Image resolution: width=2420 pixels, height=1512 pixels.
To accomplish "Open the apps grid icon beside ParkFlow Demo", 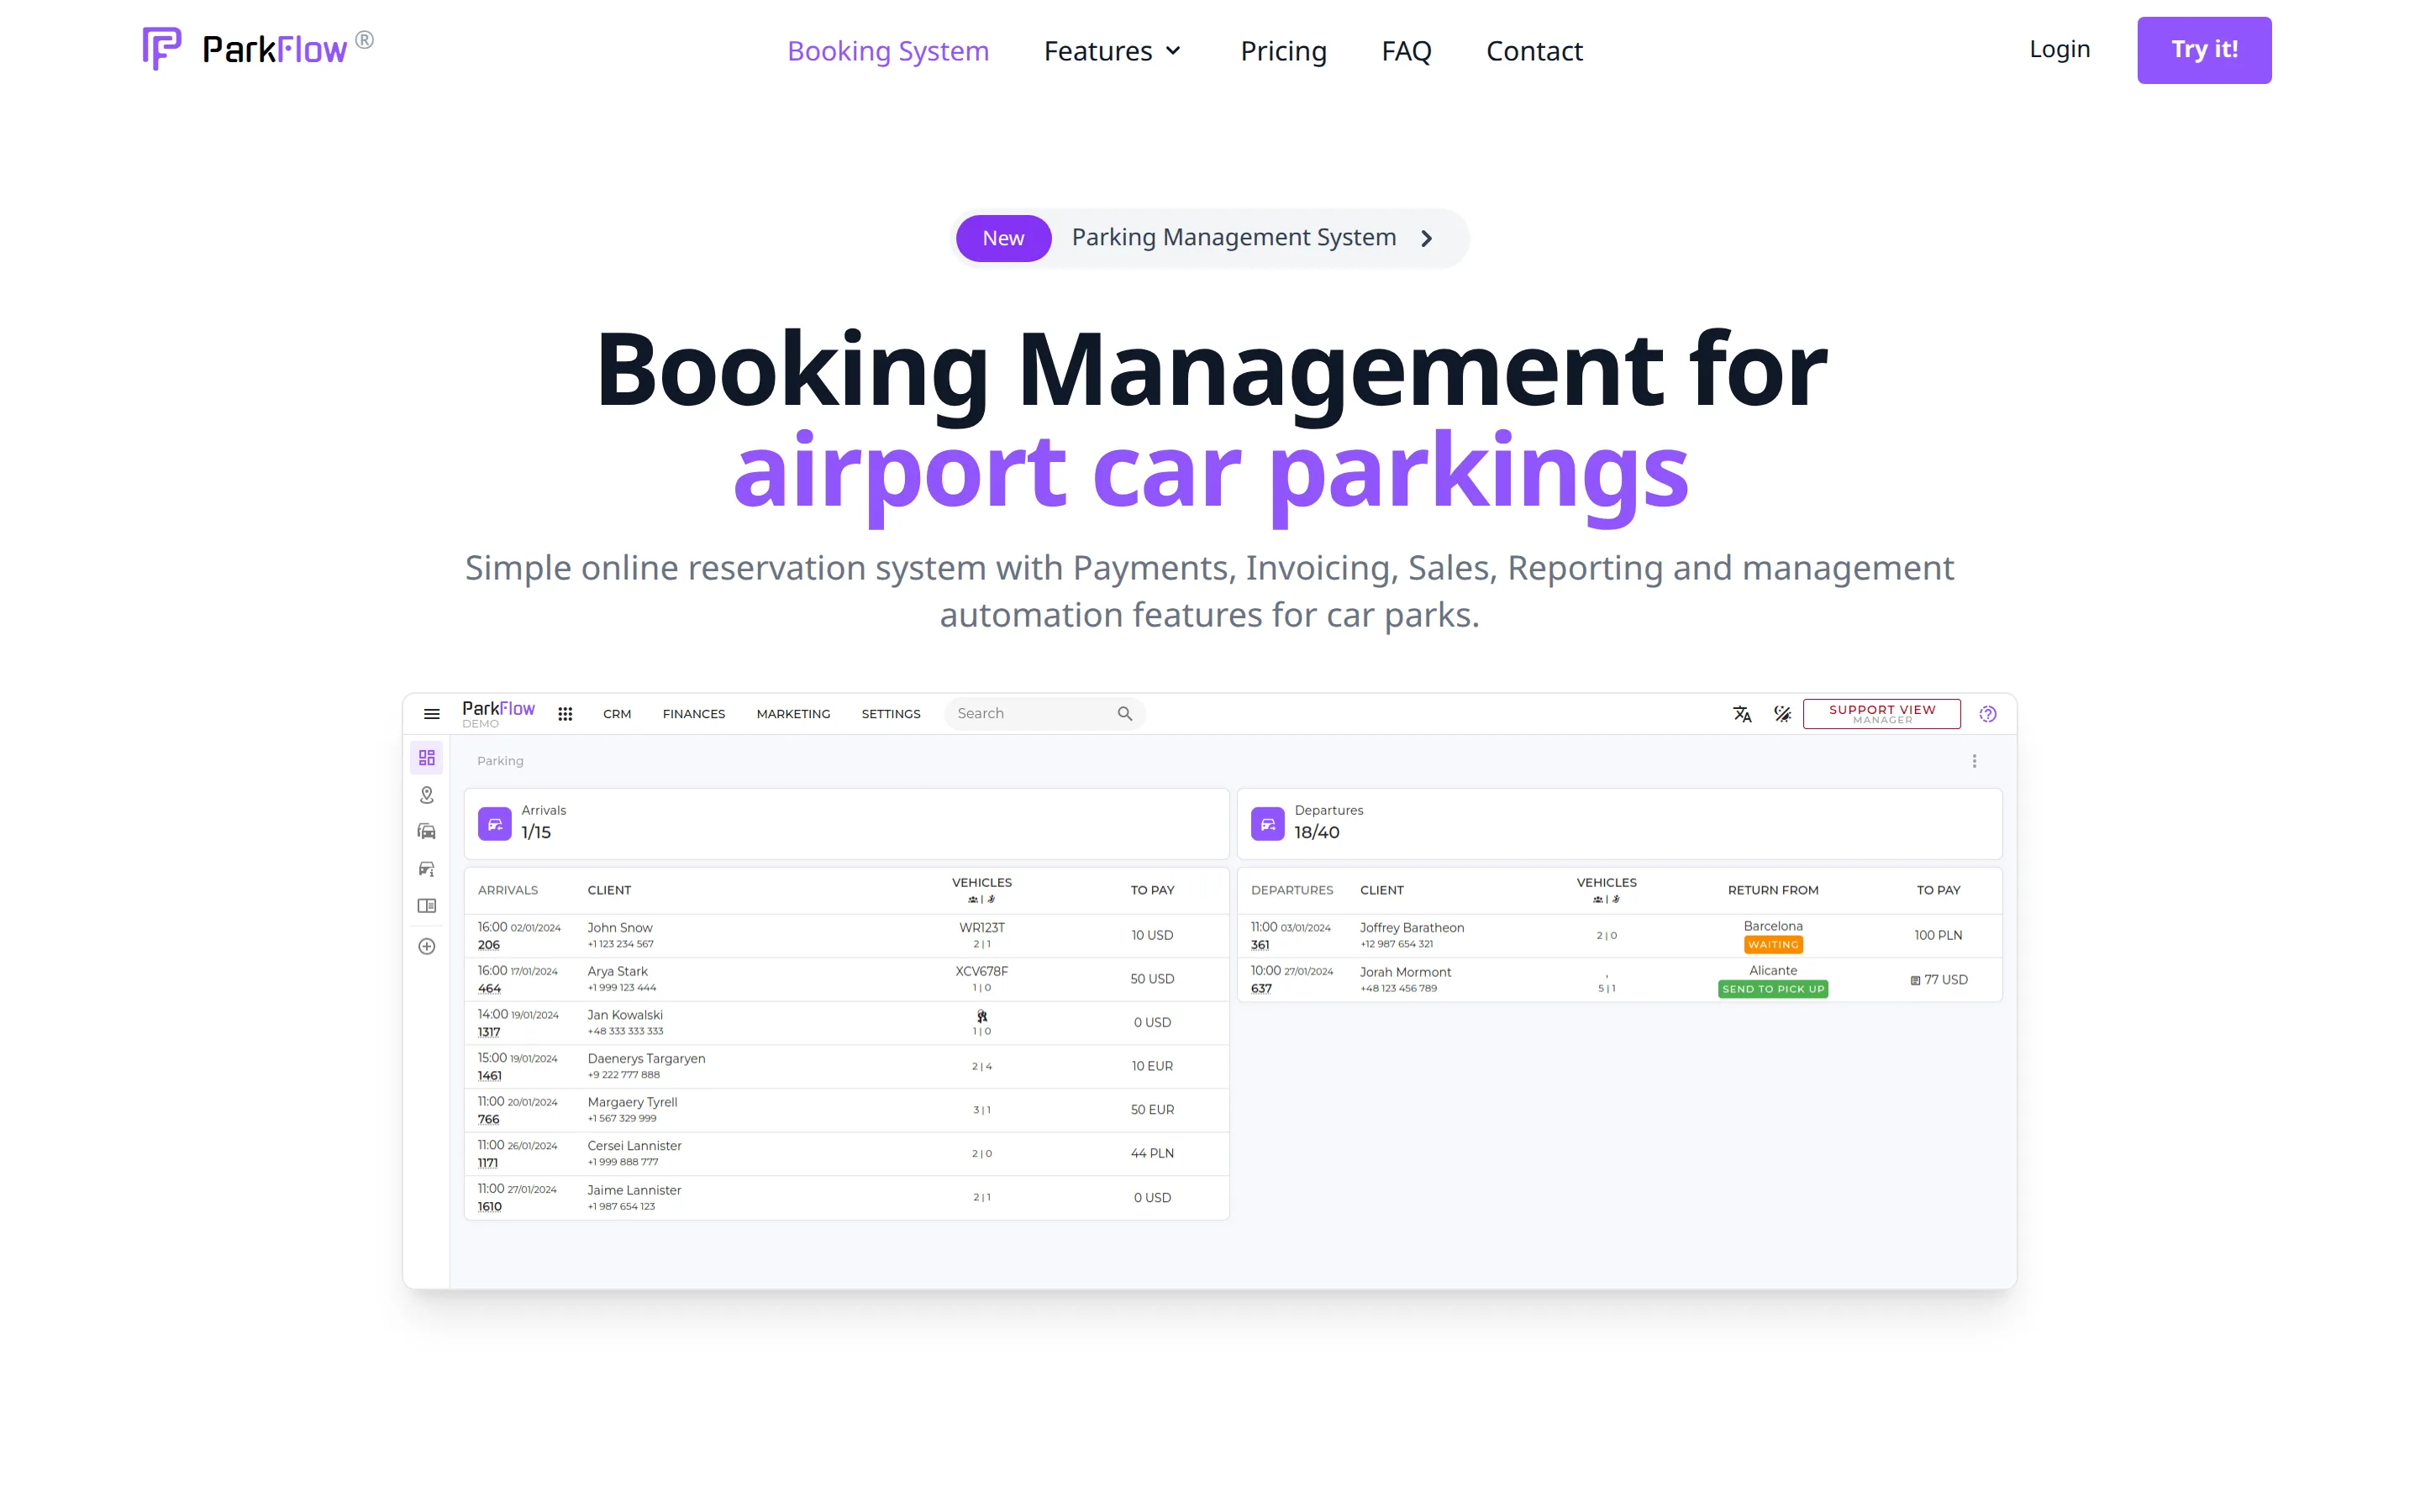I will (565, 714).
